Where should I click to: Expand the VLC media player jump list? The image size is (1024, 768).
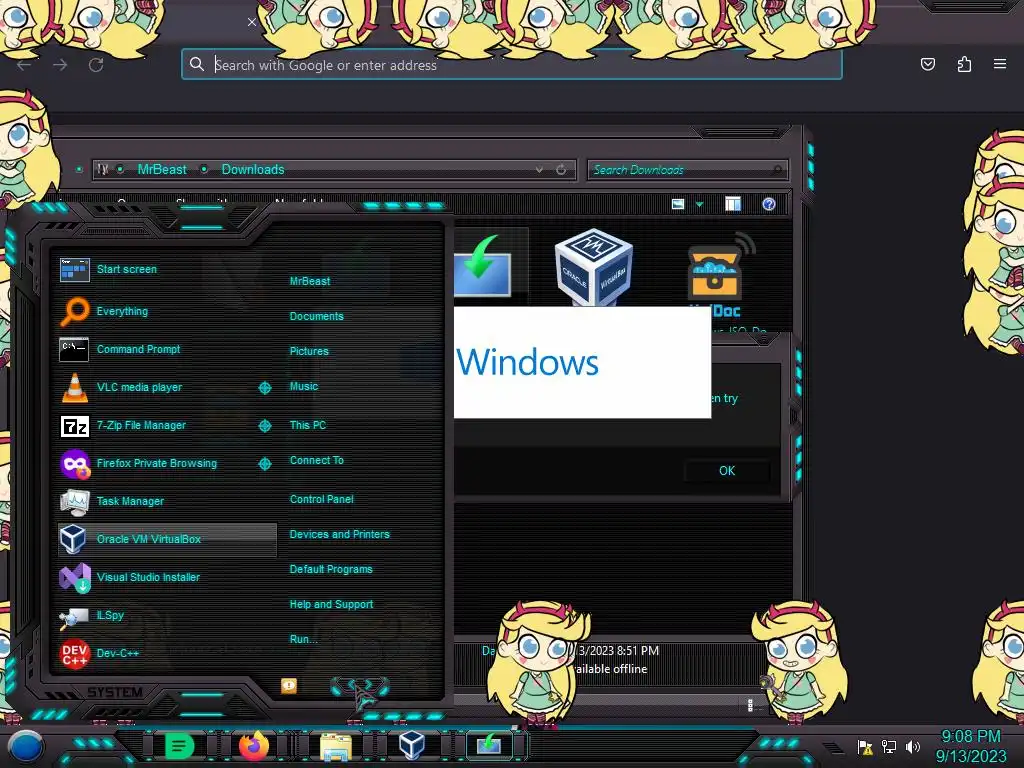[264, 388]
